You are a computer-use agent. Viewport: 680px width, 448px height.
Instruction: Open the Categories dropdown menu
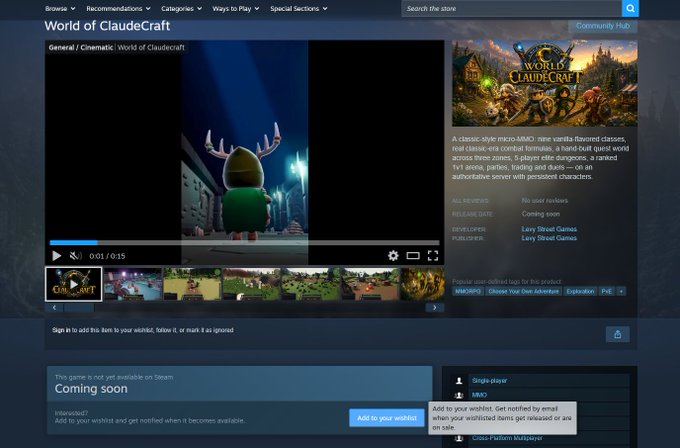point(181,9)
